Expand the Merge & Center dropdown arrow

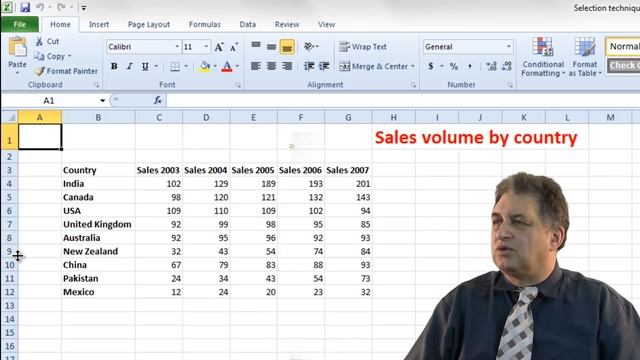(413, 66)
